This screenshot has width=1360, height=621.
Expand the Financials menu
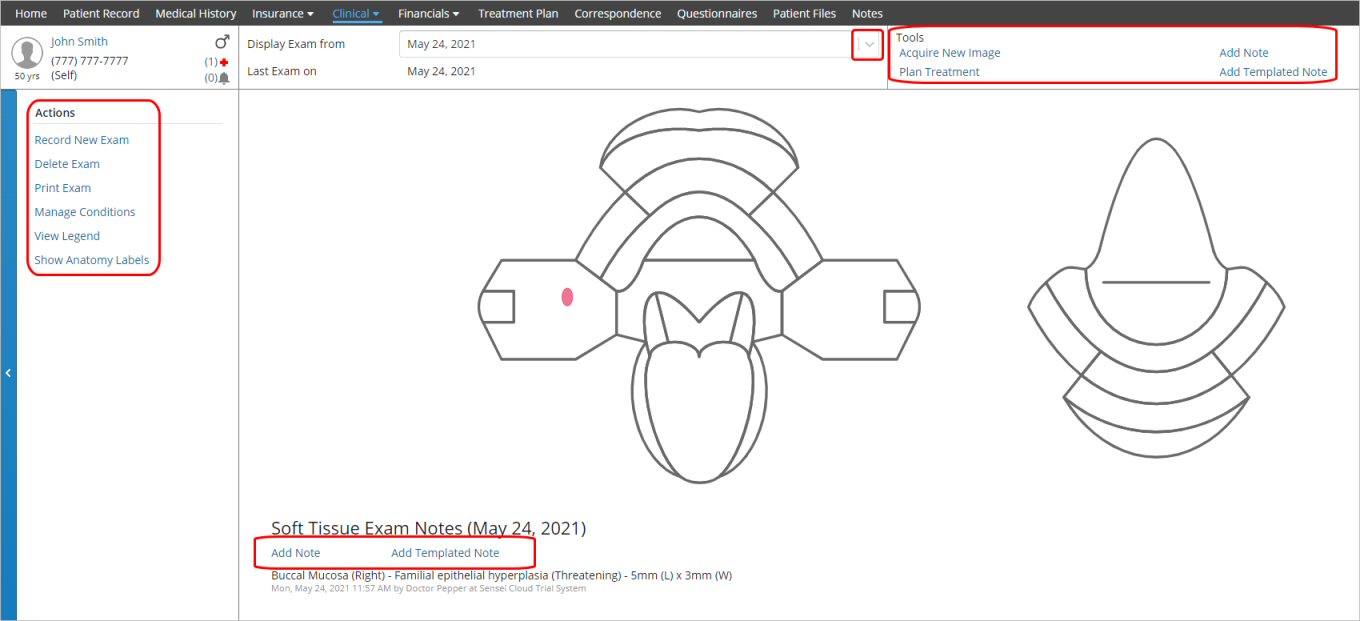429,14
